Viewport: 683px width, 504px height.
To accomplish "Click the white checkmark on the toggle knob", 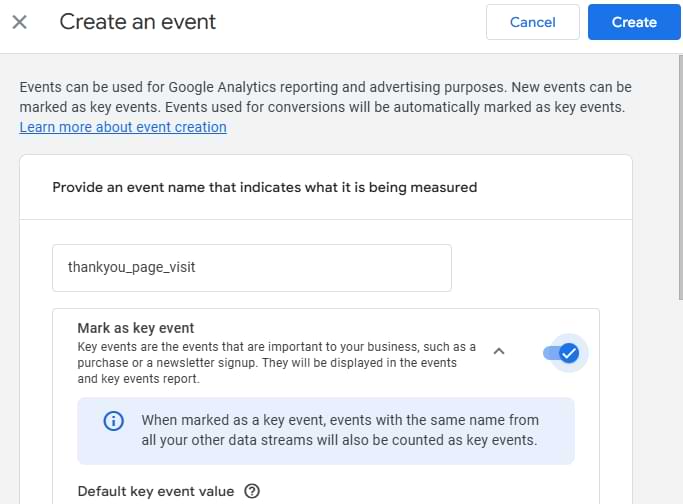I will 569,353.
